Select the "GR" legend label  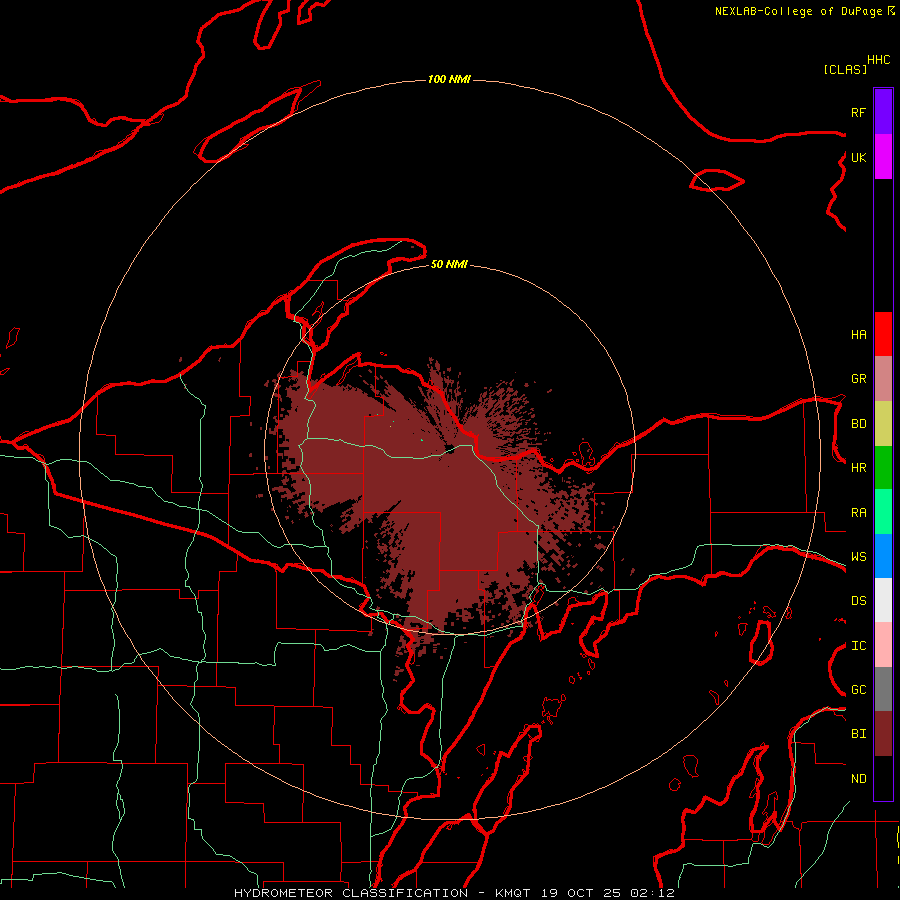tap(858, 379)
